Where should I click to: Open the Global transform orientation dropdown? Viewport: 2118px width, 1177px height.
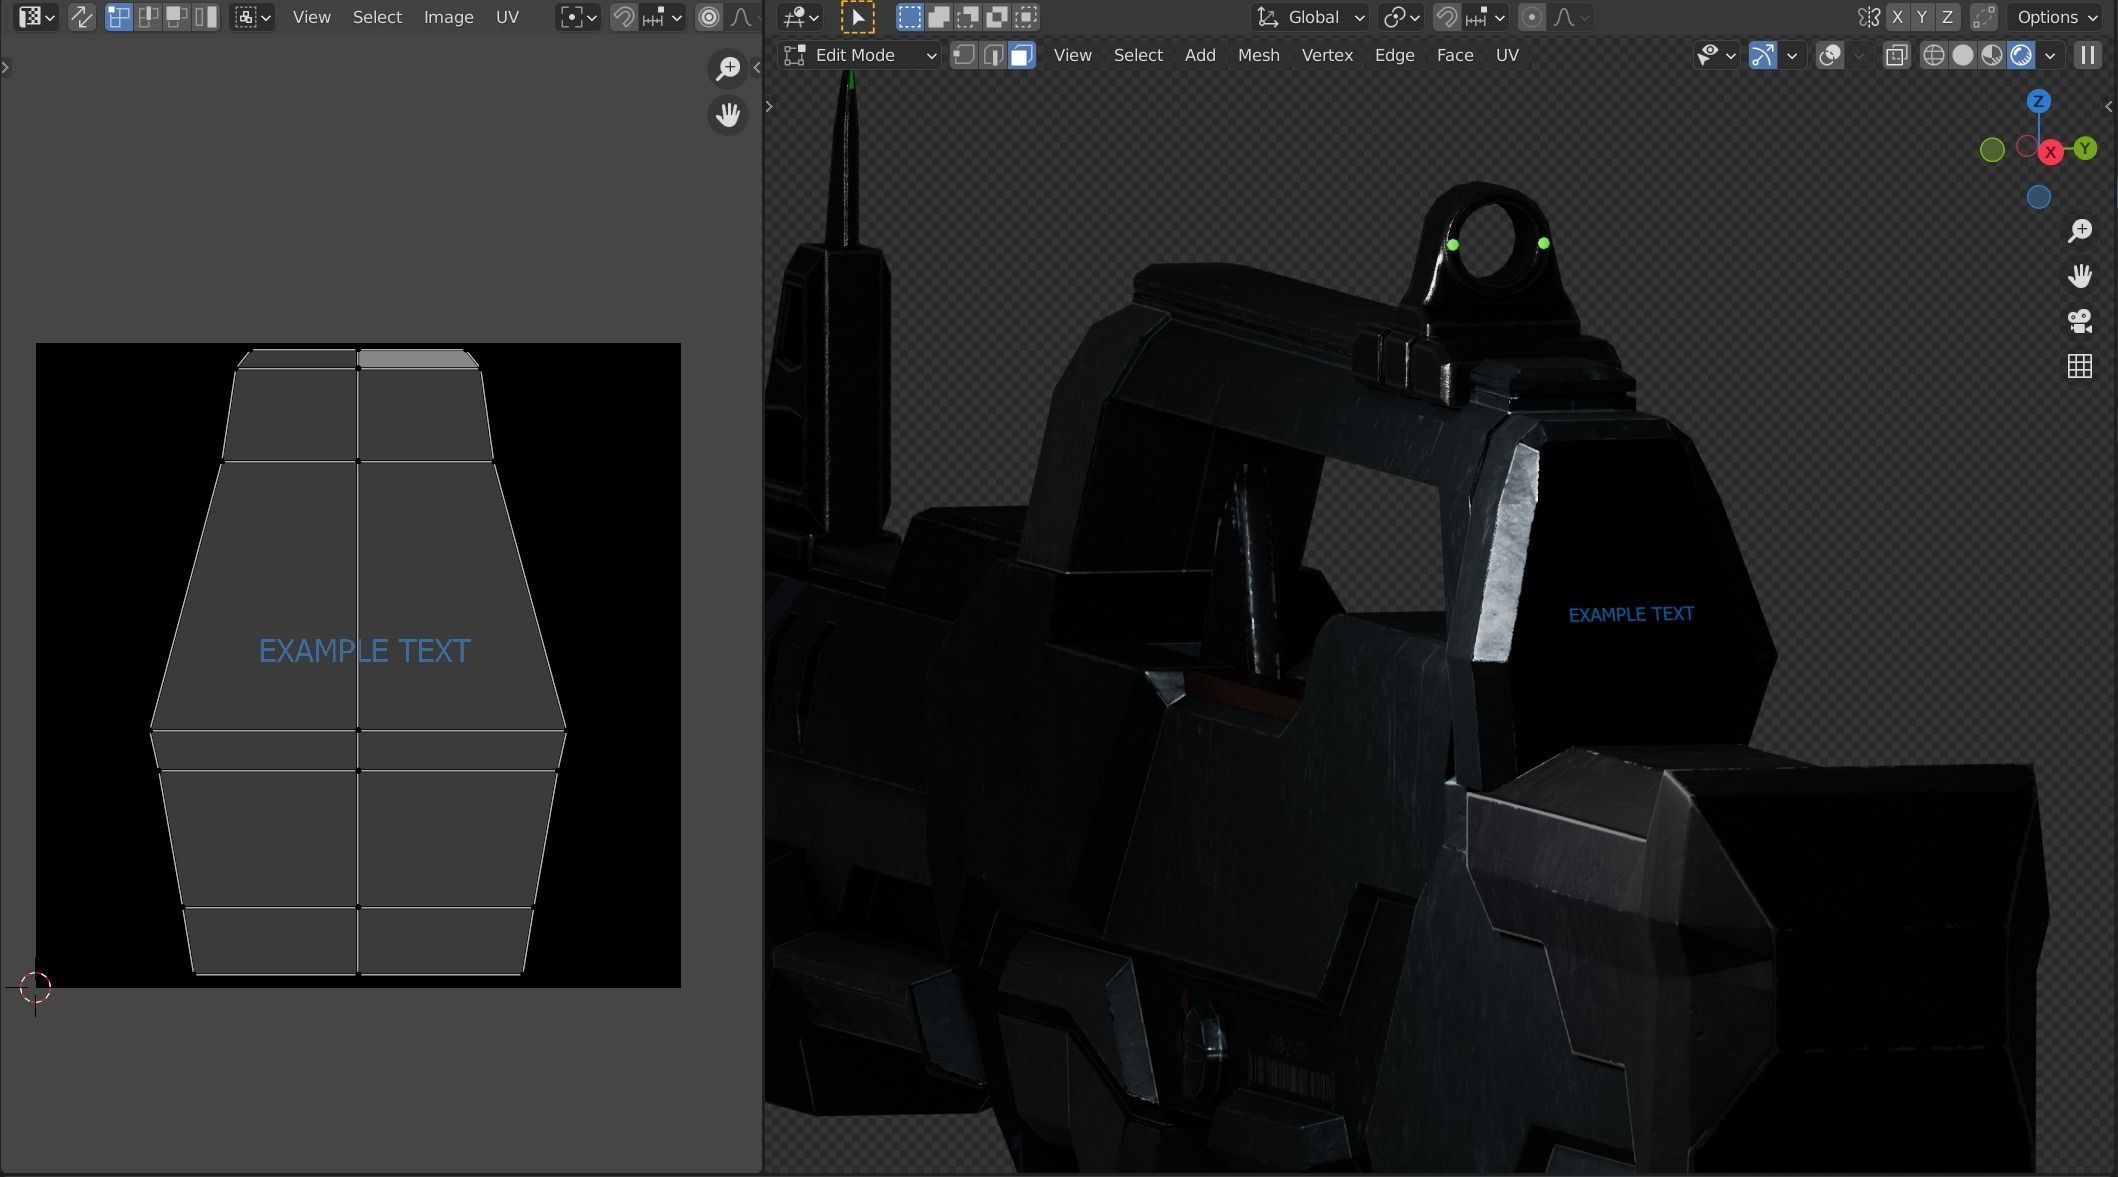coord(1310,17)
